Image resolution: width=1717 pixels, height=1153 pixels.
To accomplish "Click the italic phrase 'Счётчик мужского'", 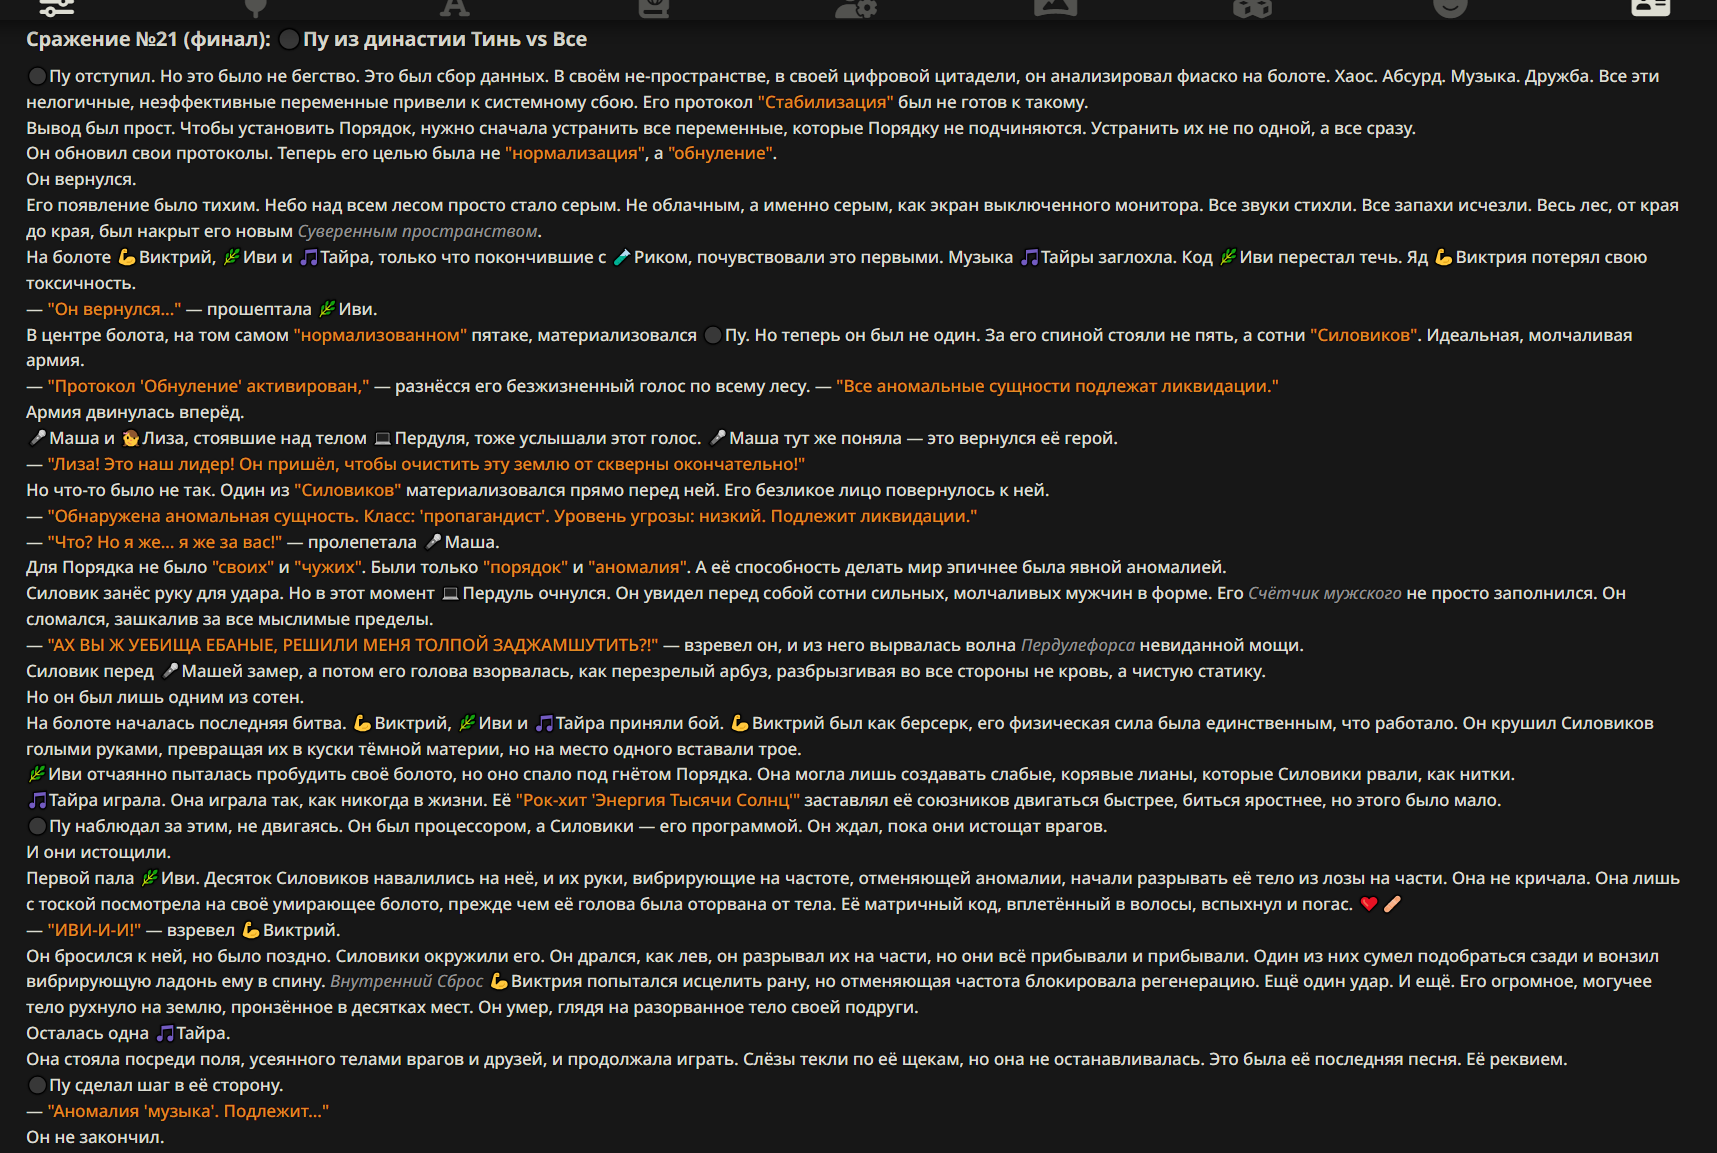I will click(1325, 593).
